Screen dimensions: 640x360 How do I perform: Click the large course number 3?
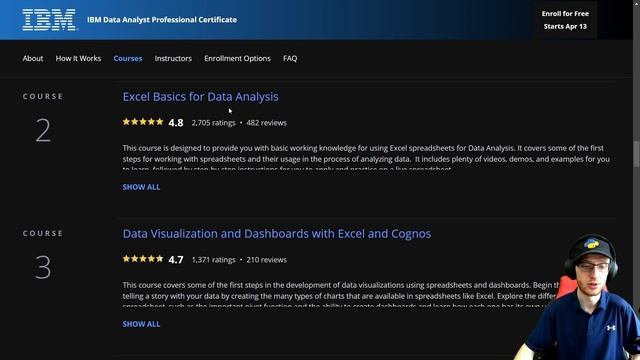pos(43,268)
